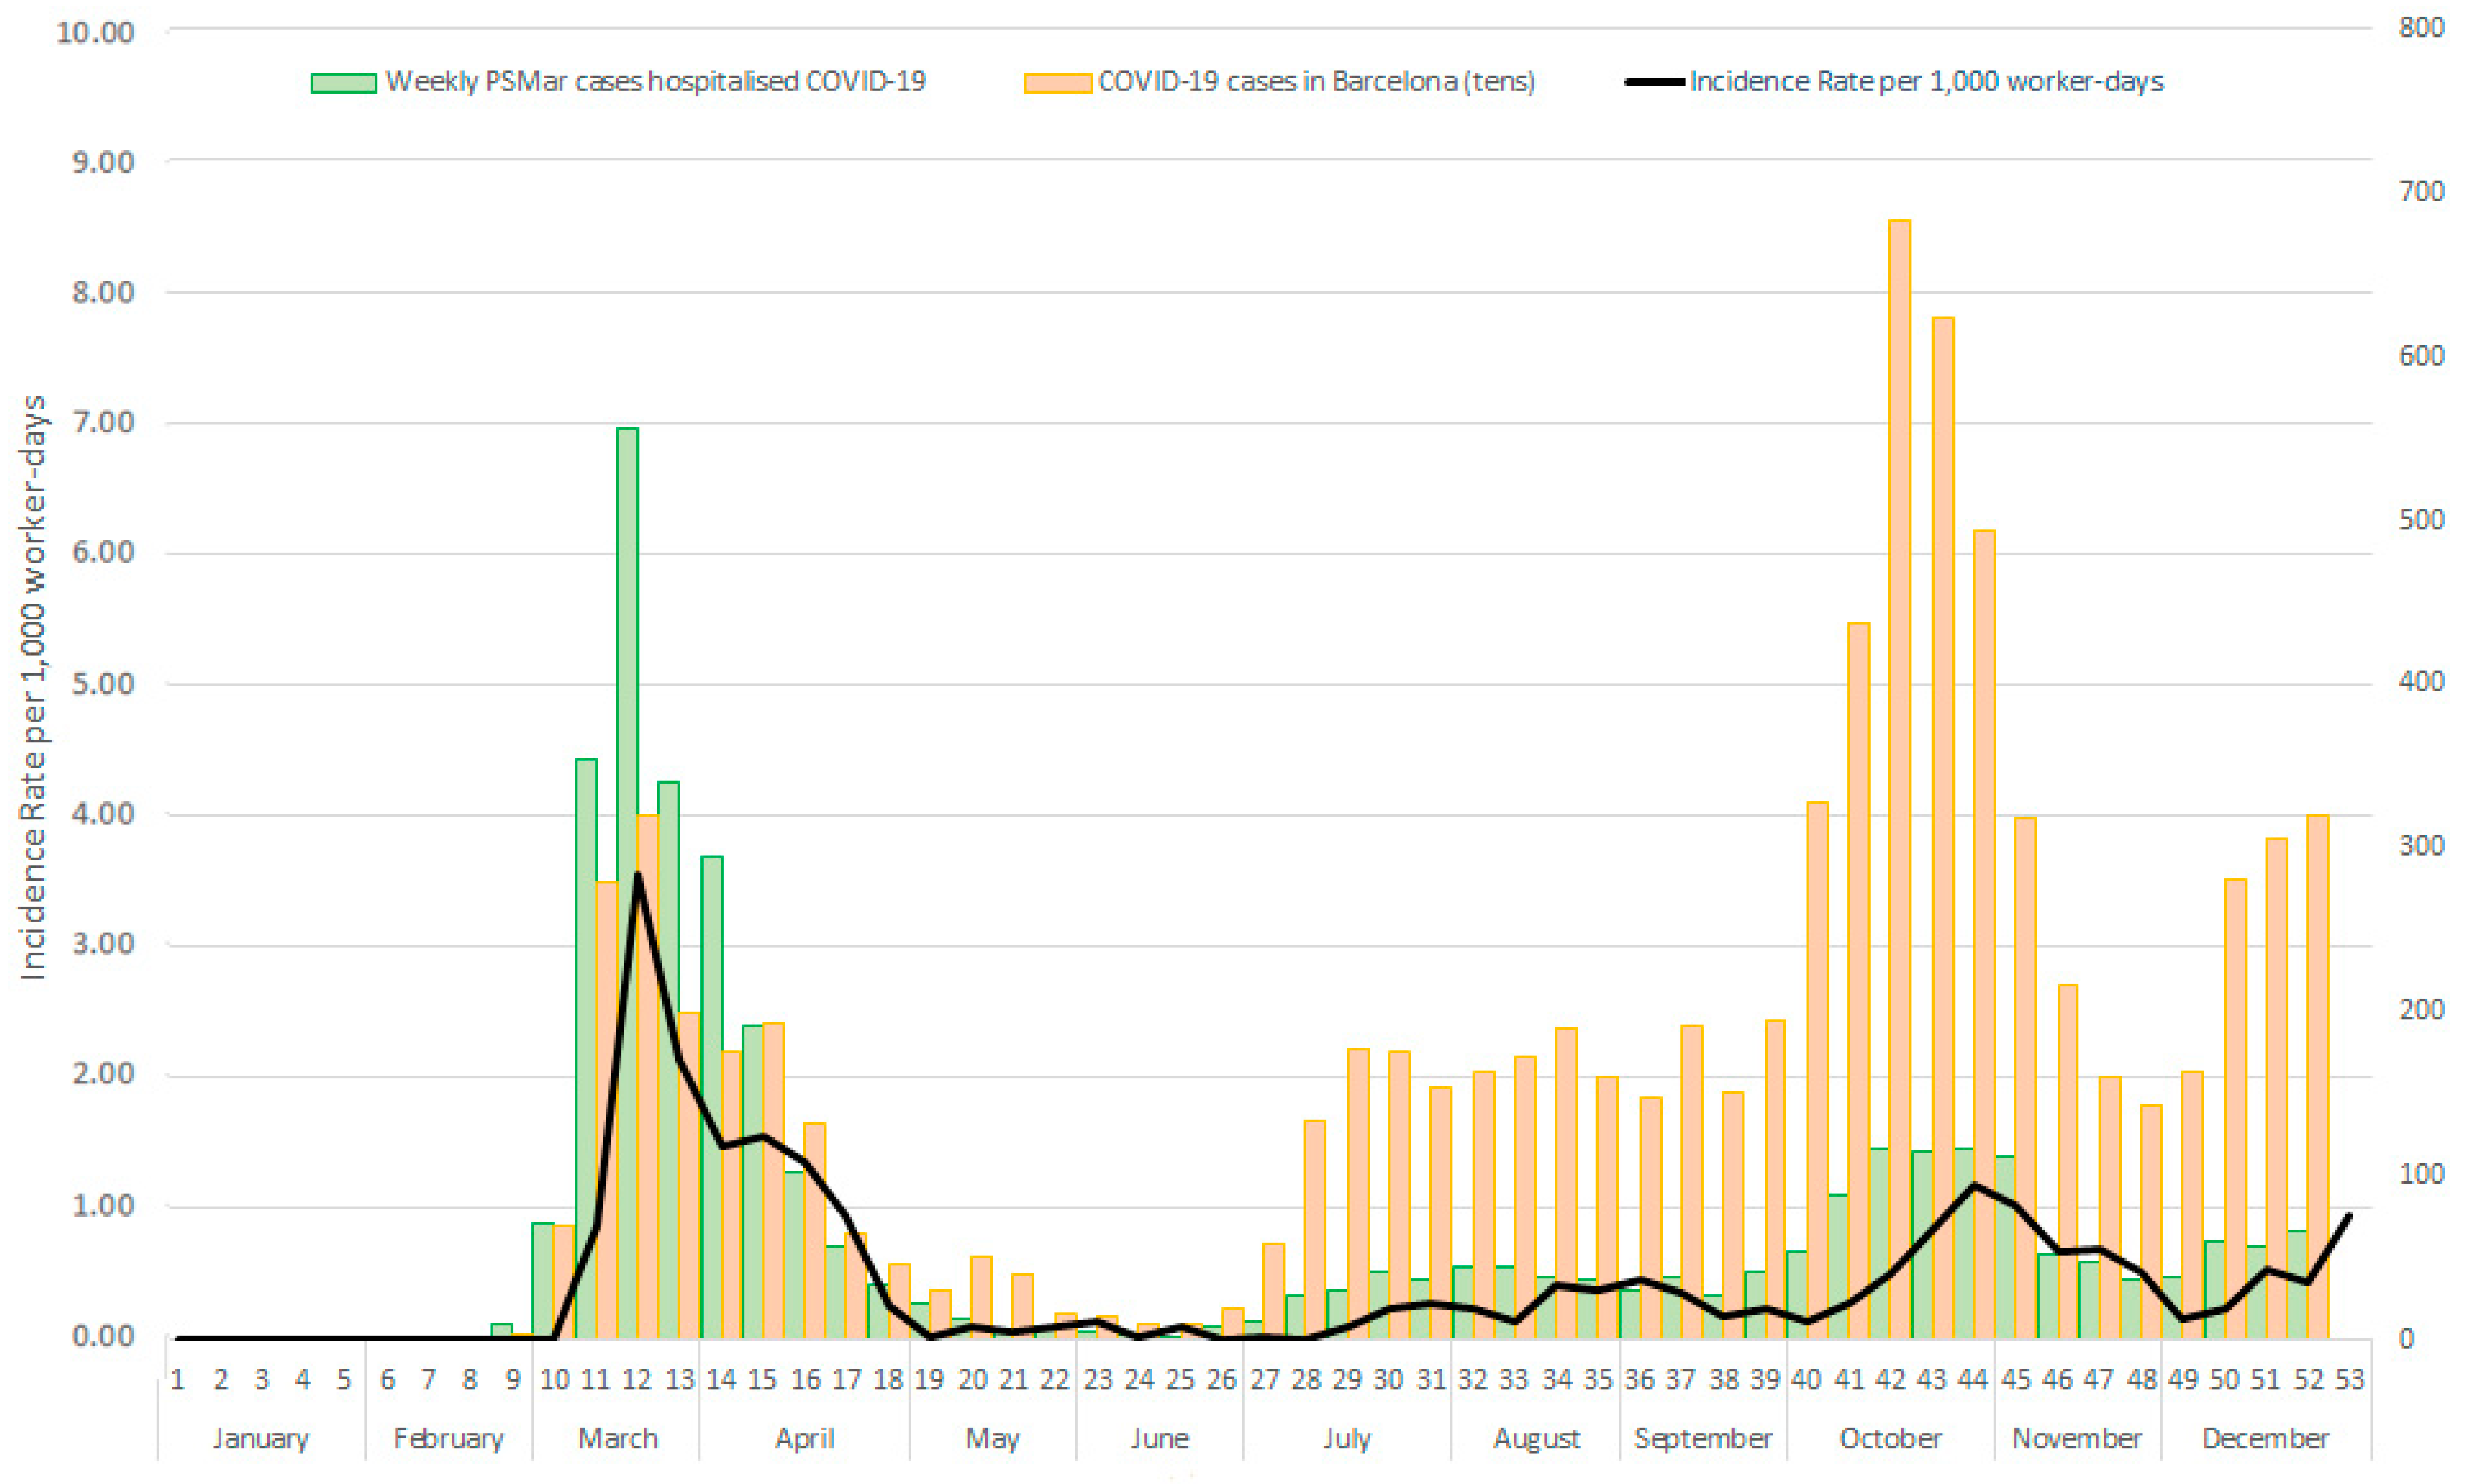2467x1484 pixels.
Task: Click the week 44 axis number
Action: tap(1972, 1379)
